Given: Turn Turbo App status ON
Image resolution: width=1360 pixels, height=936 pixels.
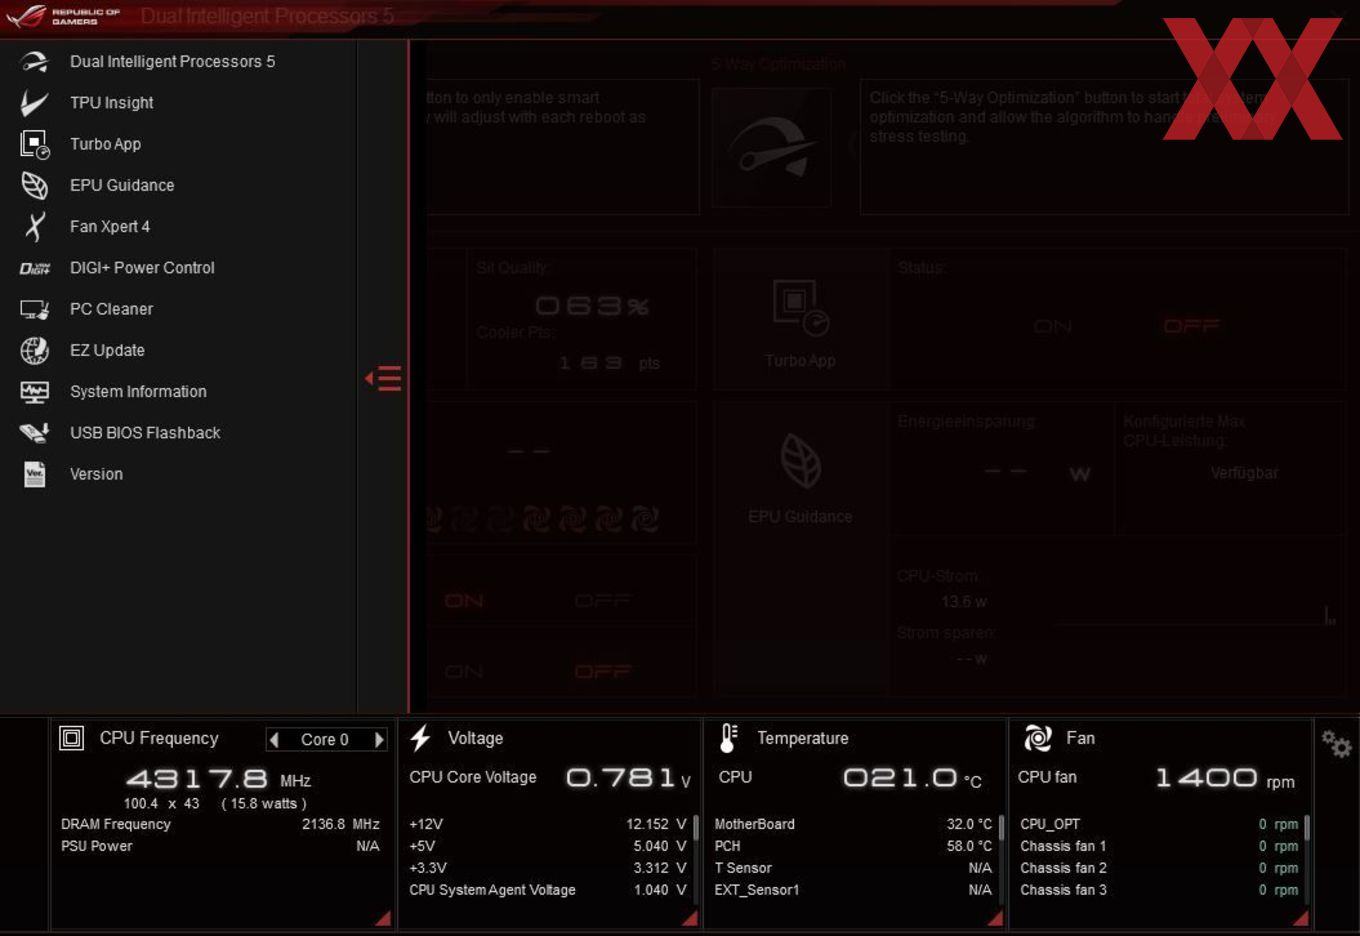Looking at the screenshot, I should 1052,327.
